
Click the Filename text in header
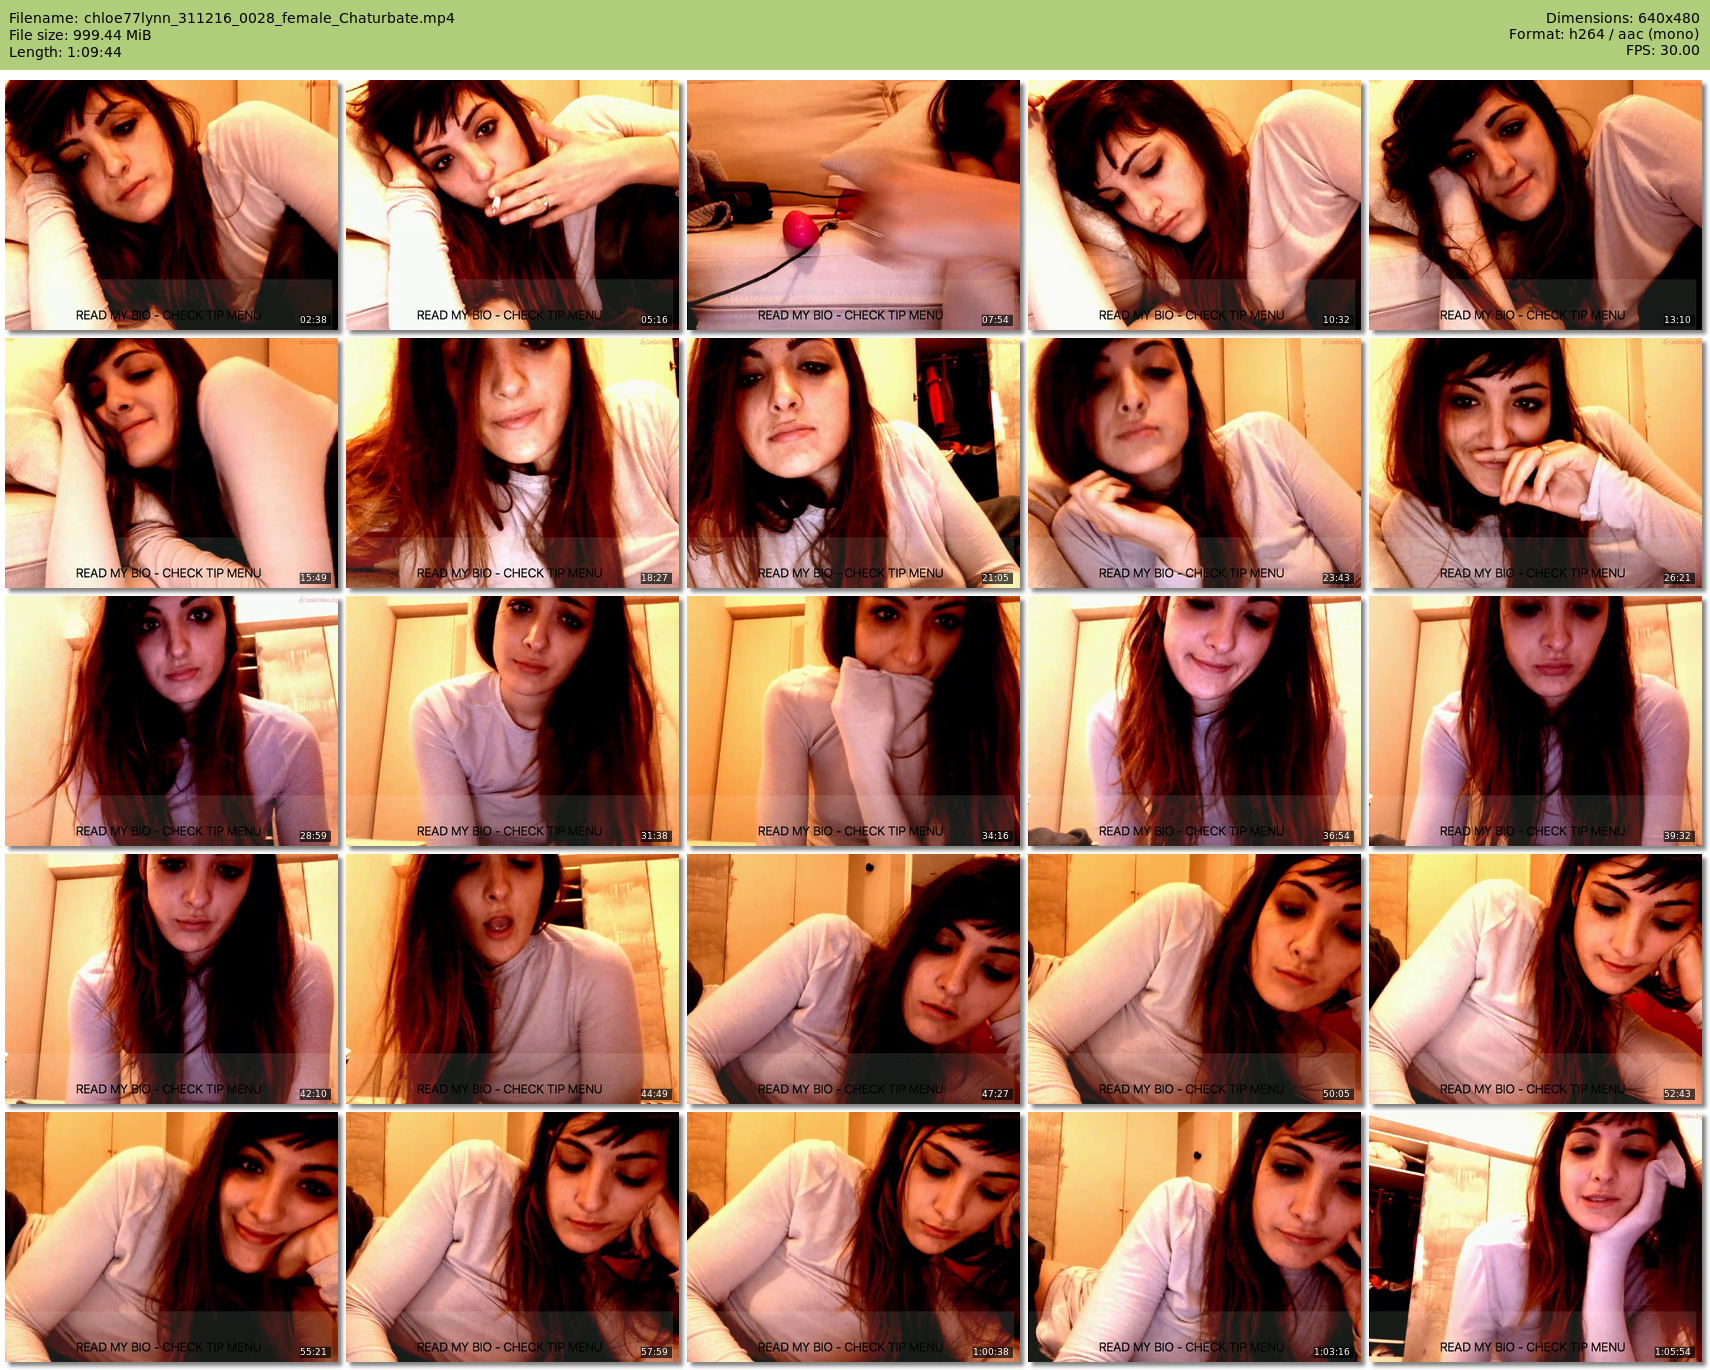click(x=232, y=18)
